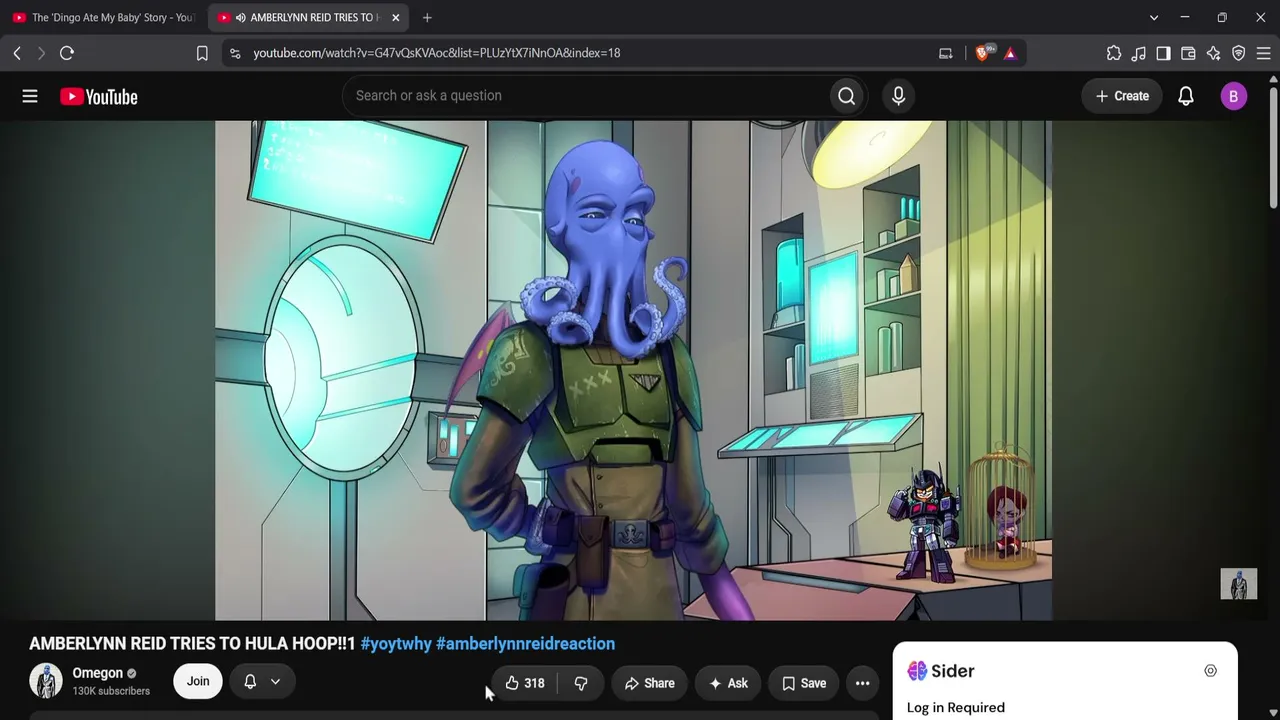
Task: Select the AMBERLYNN REID TRIES TO tab
Action: tap(309, 18)
